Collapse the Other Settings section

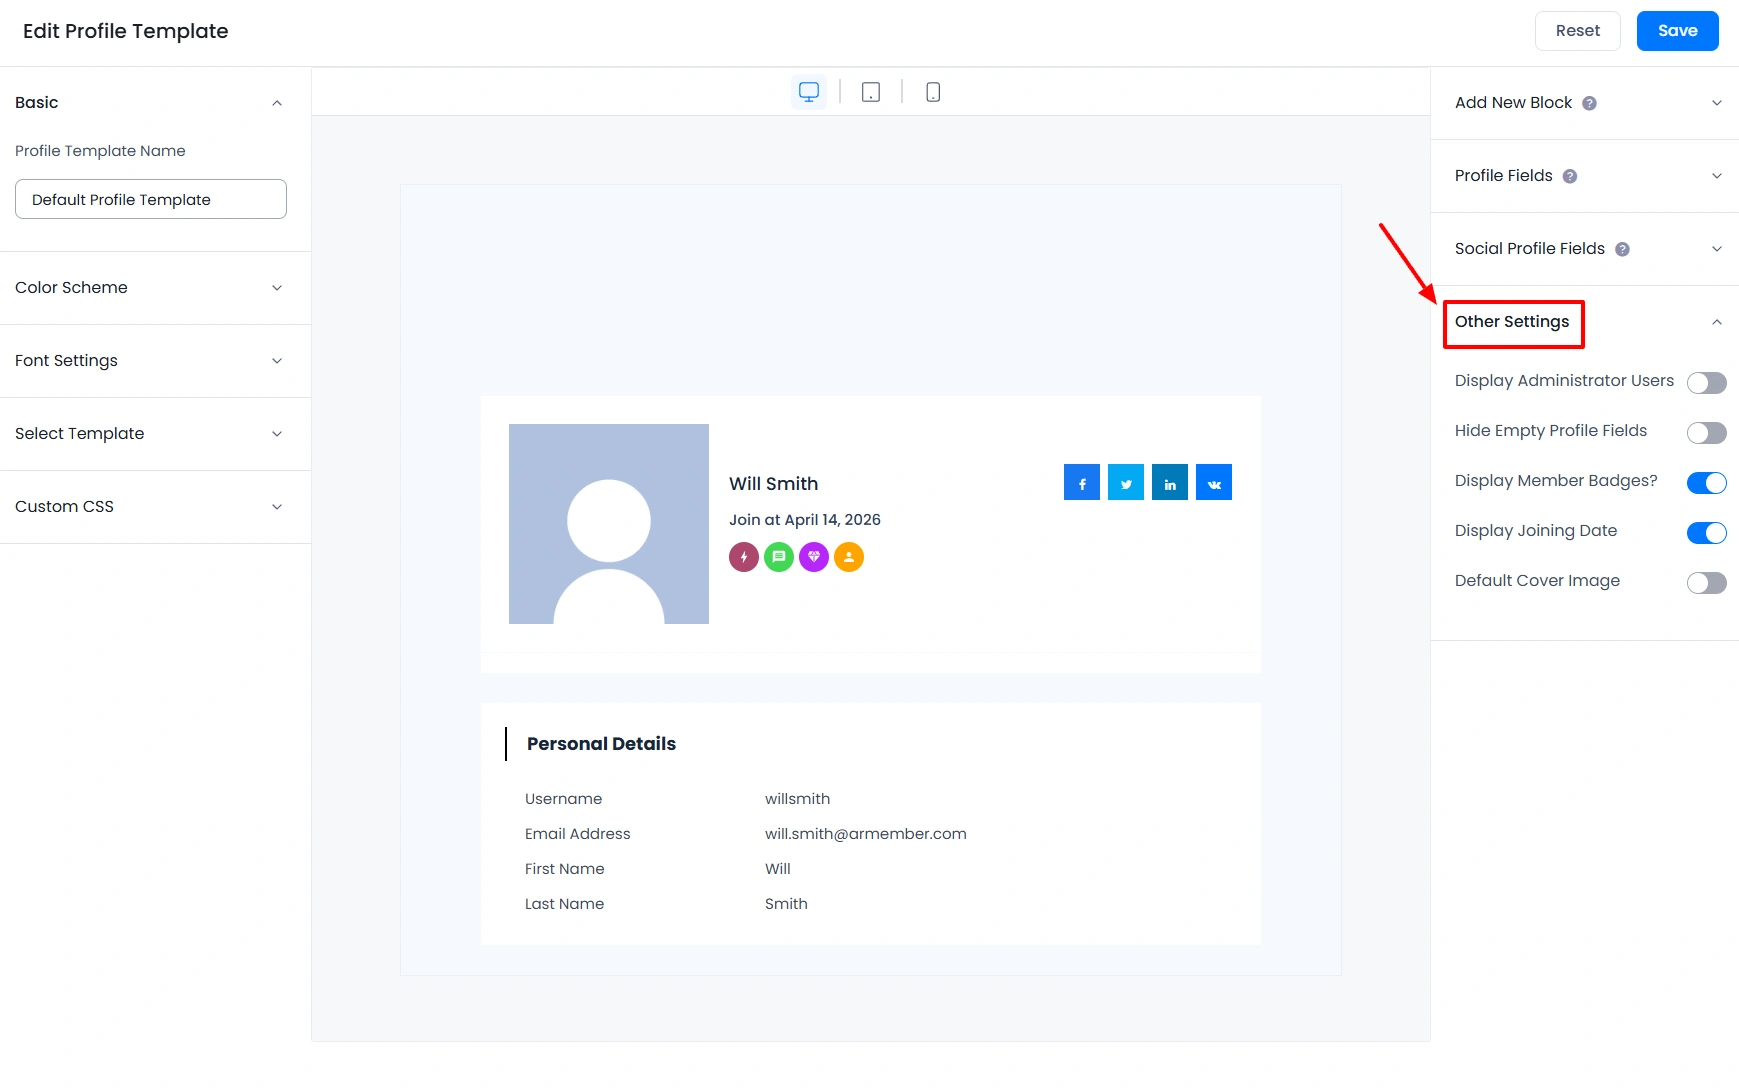(1718, 322)
